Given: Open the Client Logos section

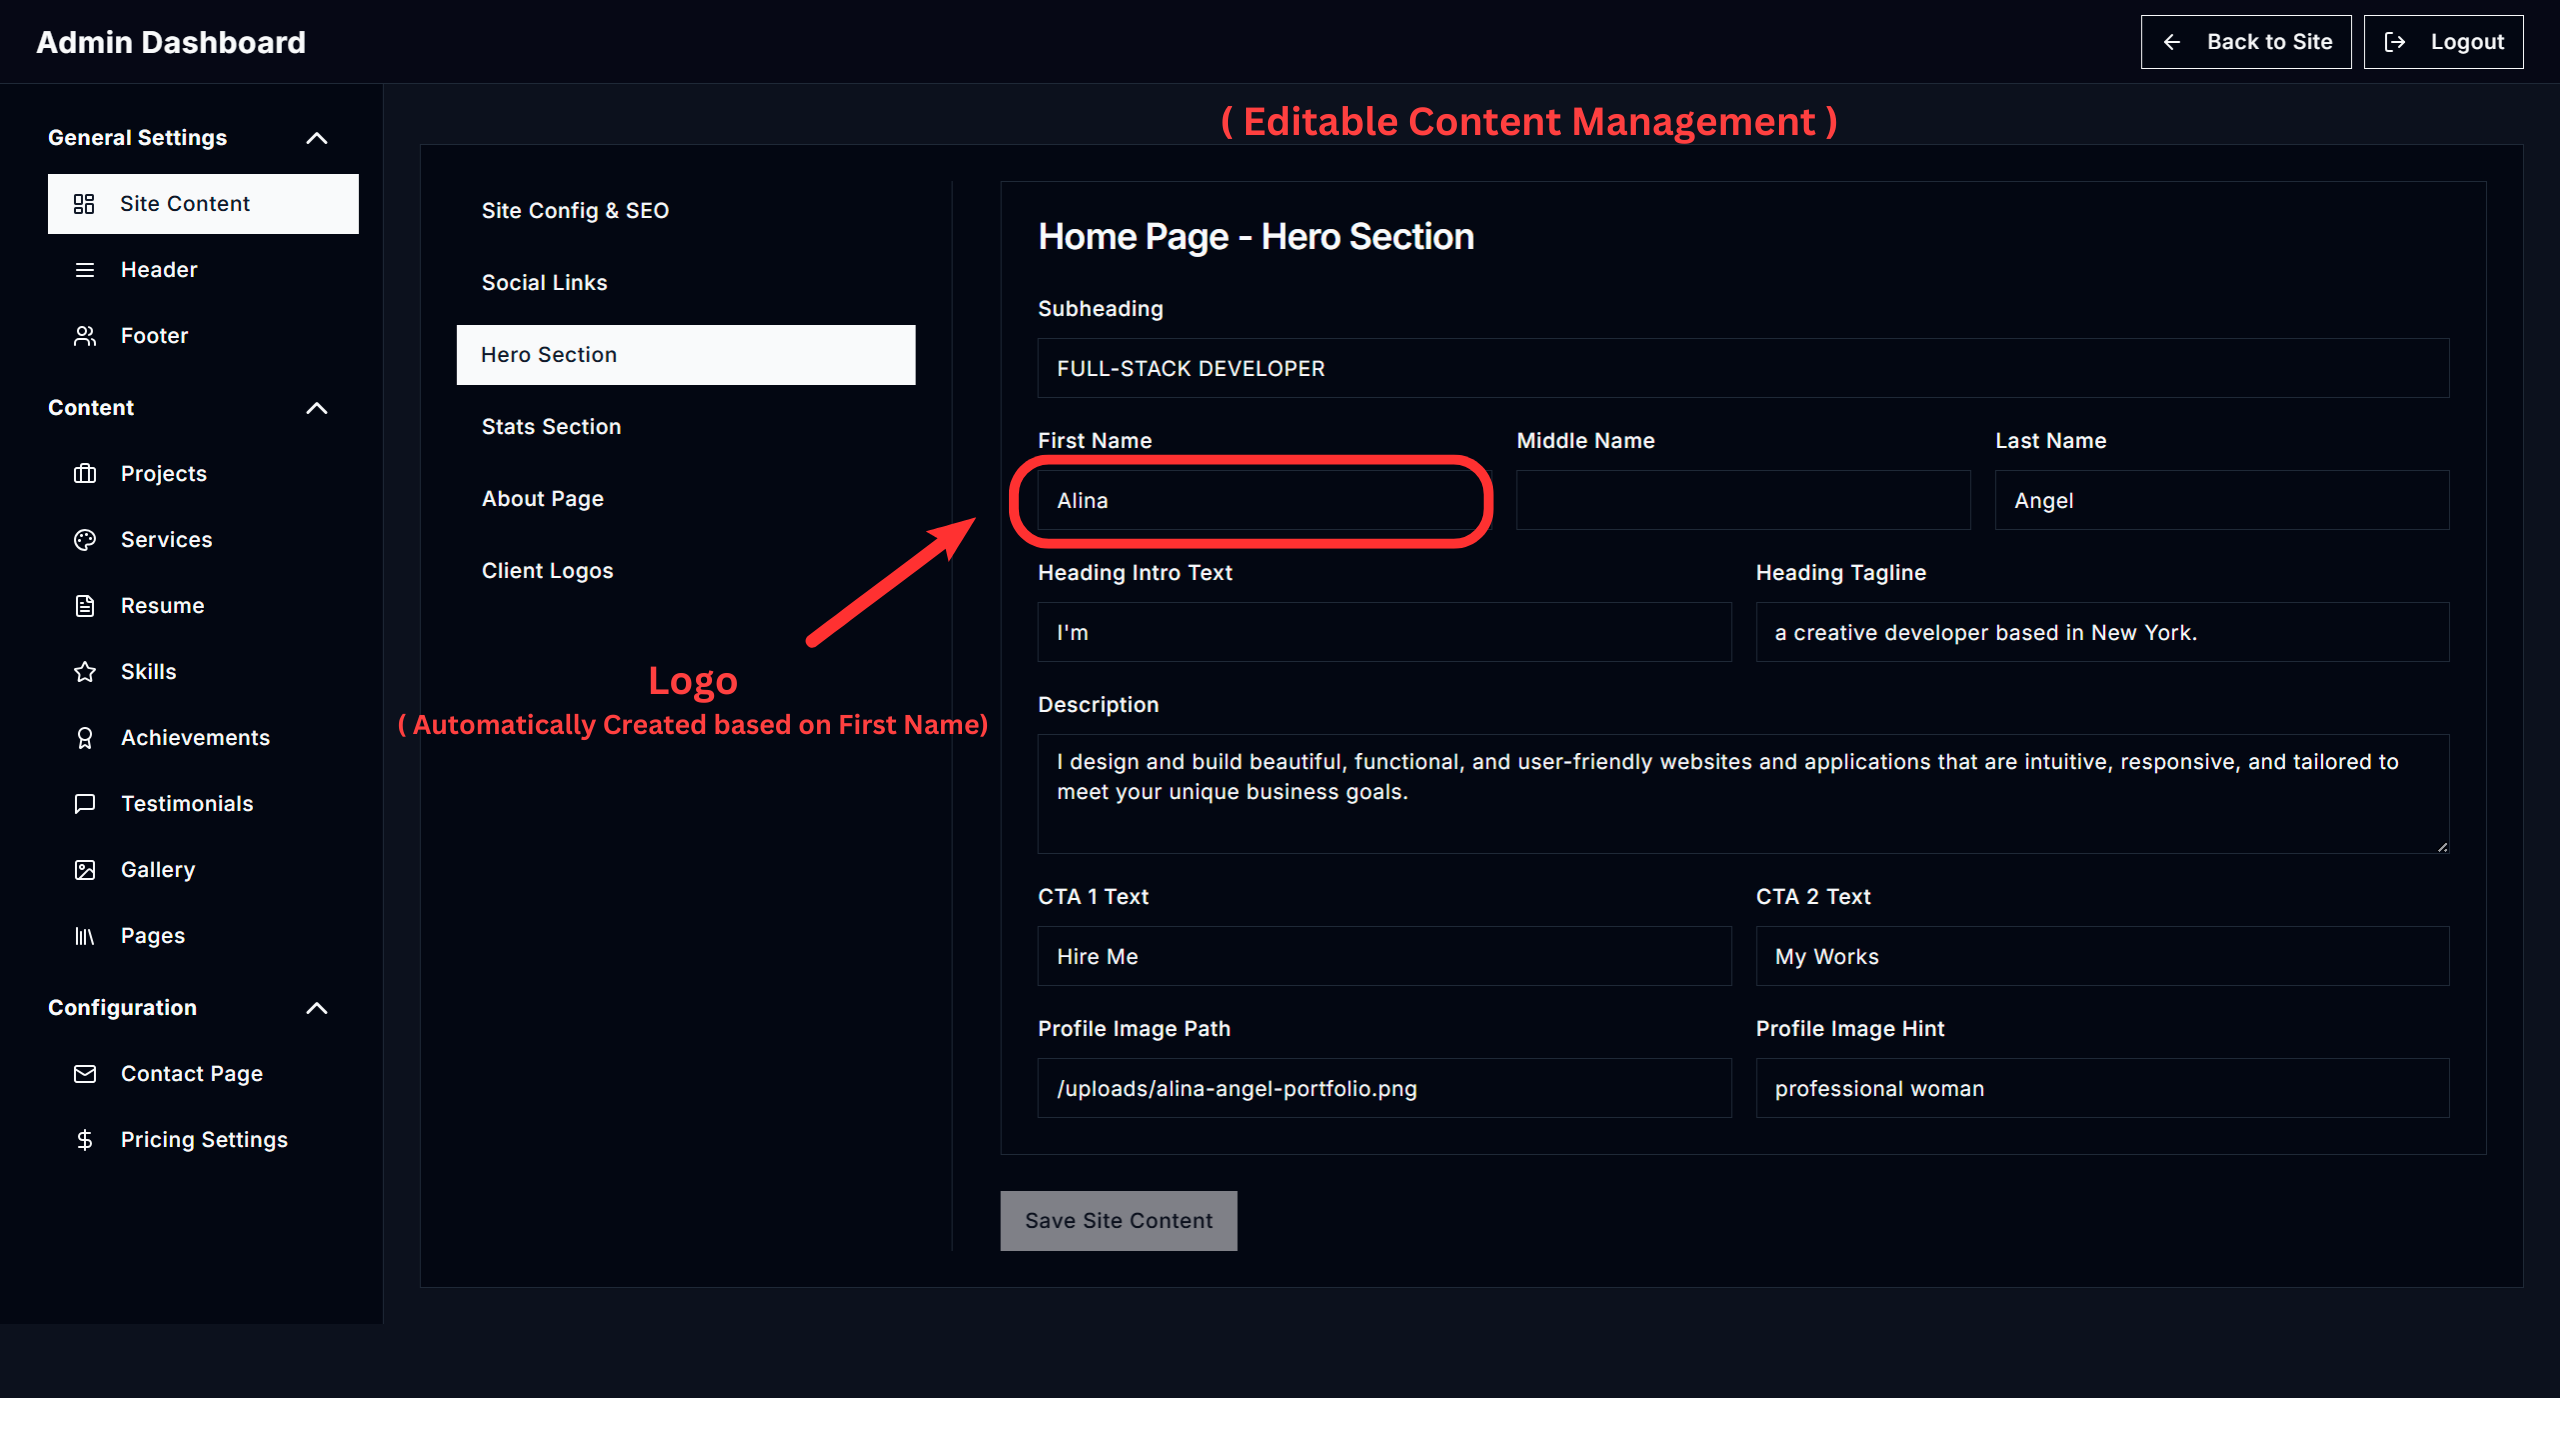Looking at the screenshot, I should pos(548,570).
